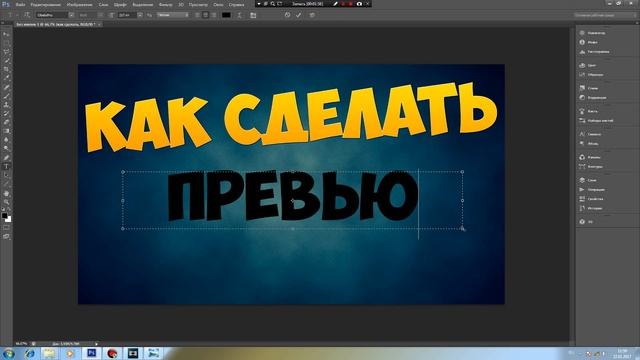Toggle text orientation in options bar
640x360 pixels.
[x=27, y=15]
